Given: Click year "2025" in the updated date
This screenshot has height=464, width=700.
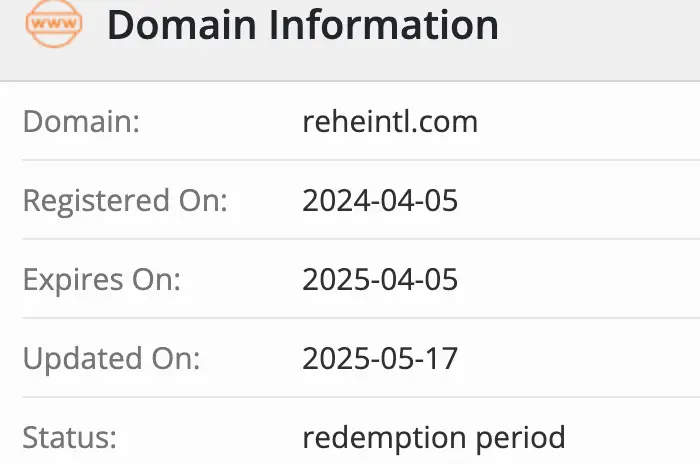Looking at the screenshot, I should (x=334, y=358).
